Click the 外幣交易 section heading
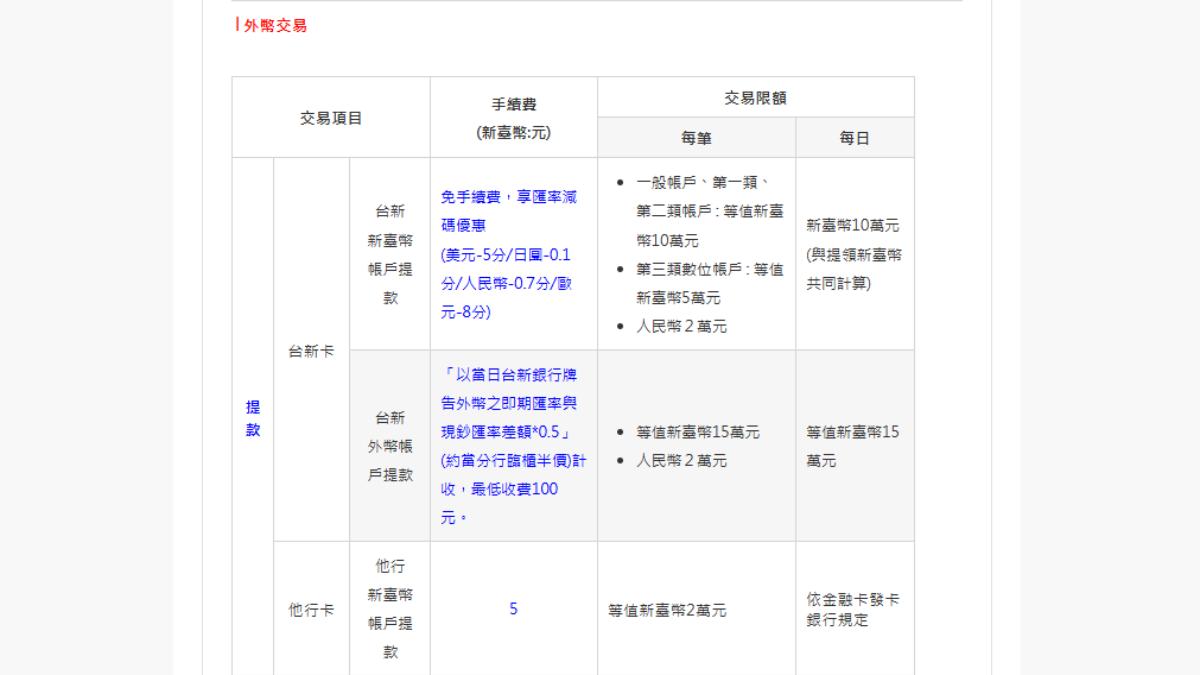This screenshot has height=675, width=1200. [275, 26]
